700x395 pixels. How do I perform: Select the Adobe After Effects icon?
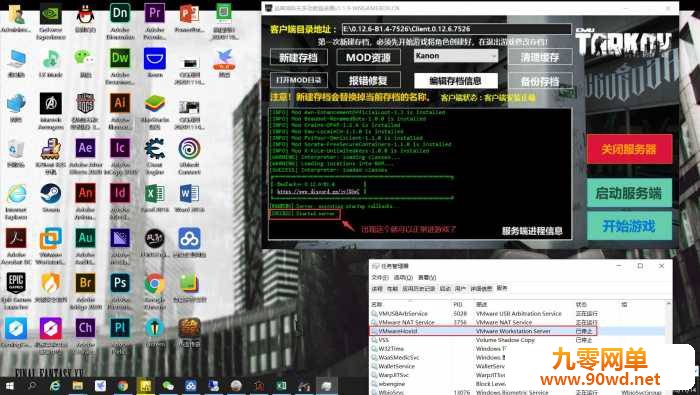click(x=85, y=153)
